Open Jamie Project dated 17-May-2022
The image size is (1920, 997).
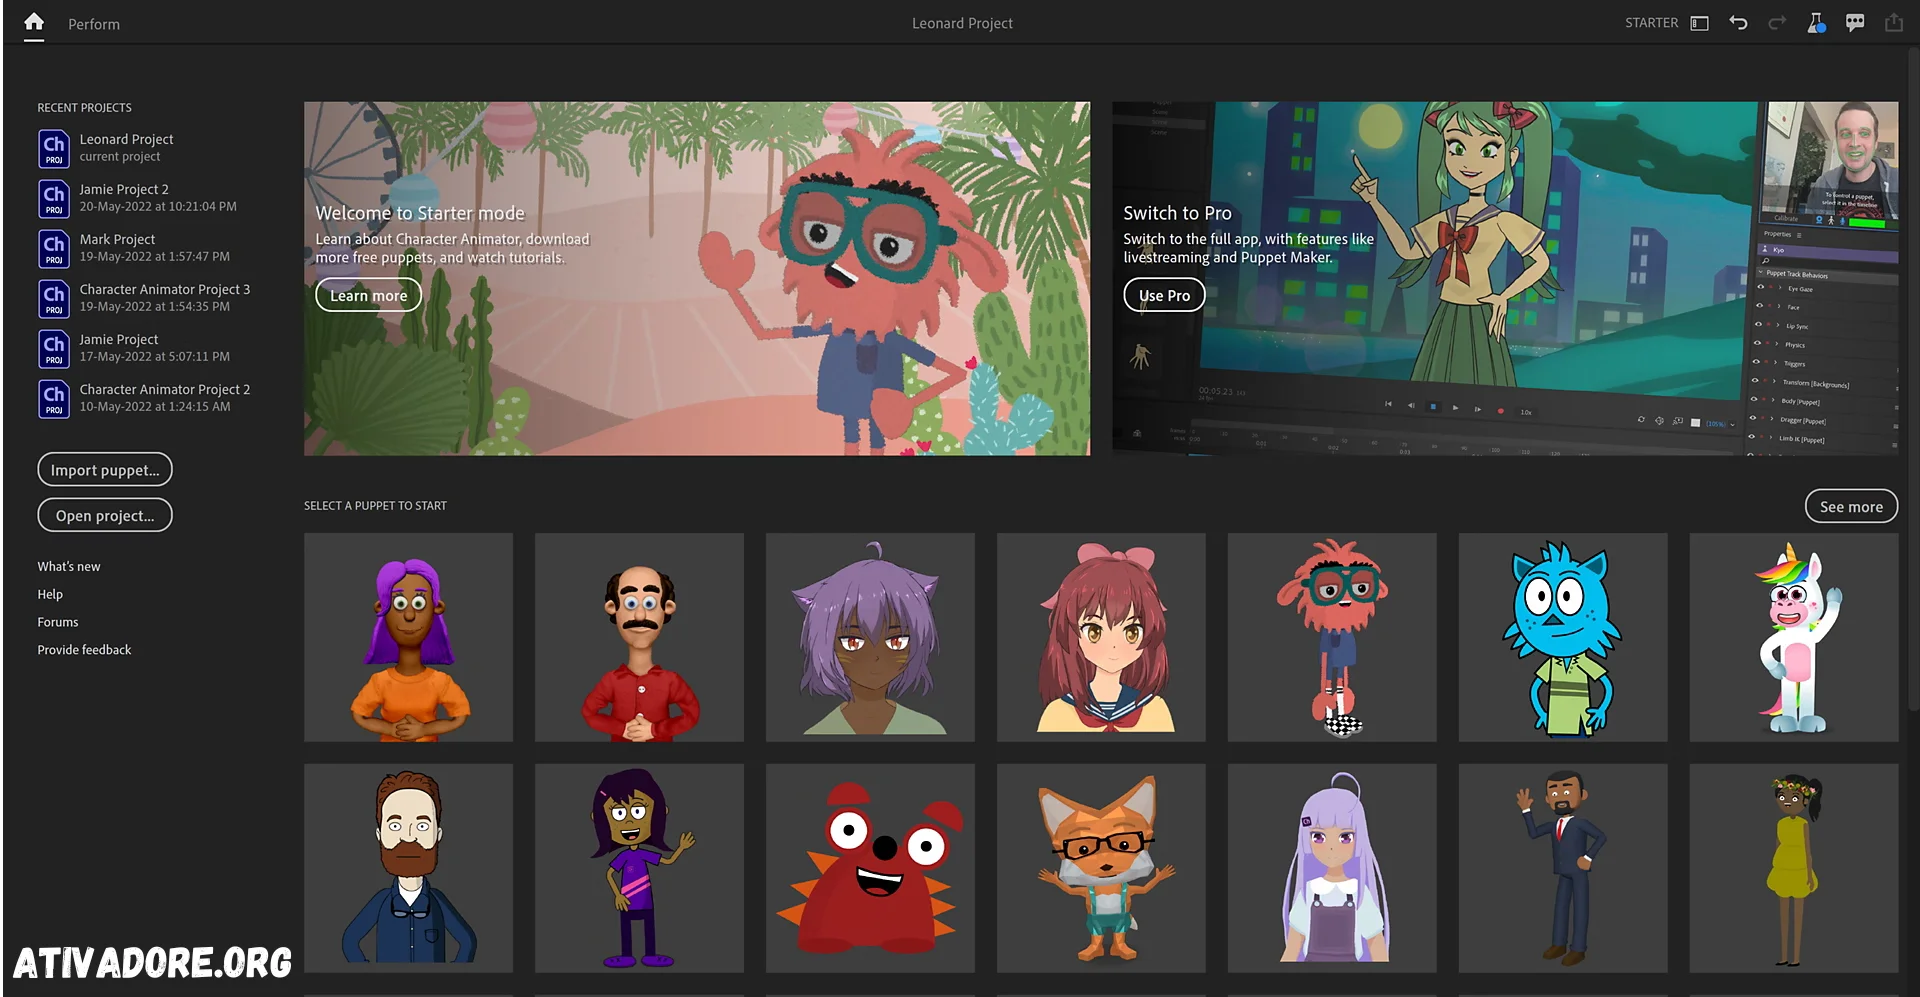154,347
